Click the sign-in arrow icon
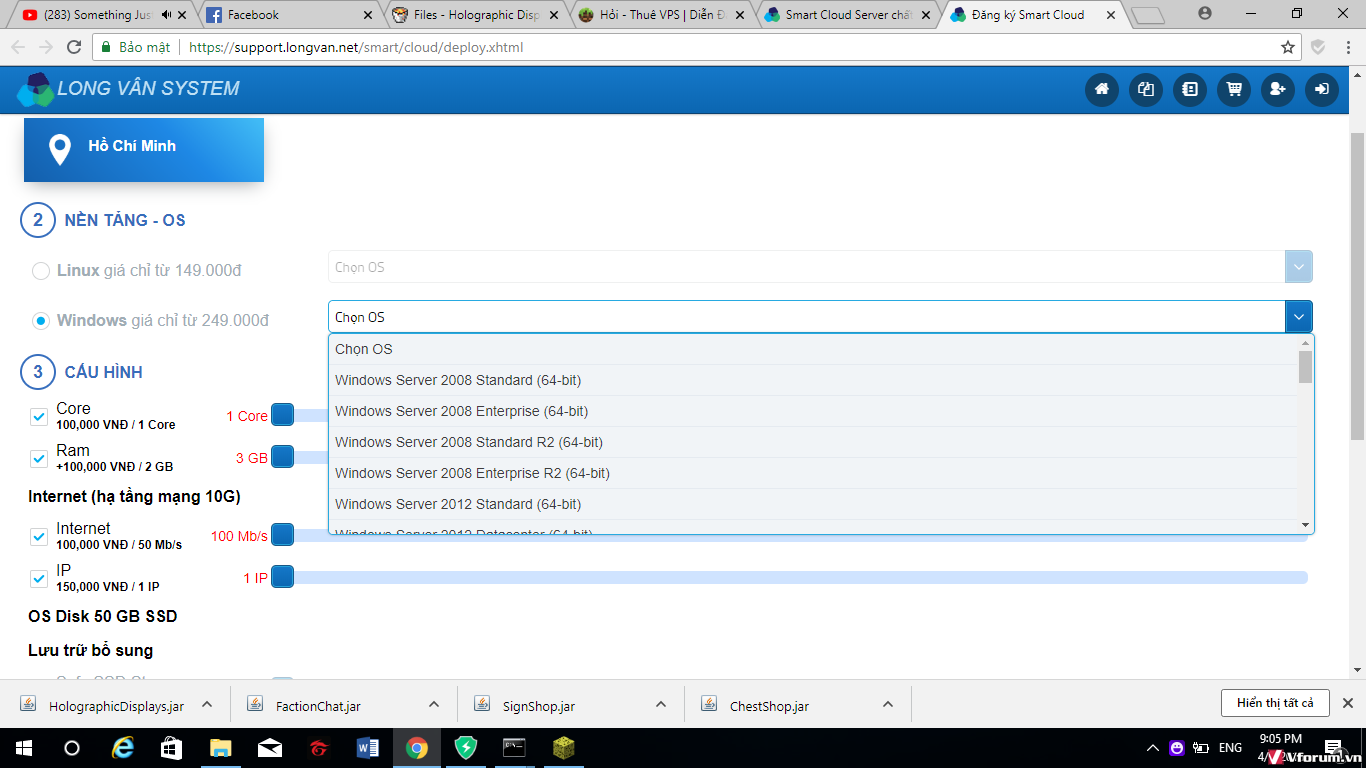The image size is (1366, 768). [1322, 89]
